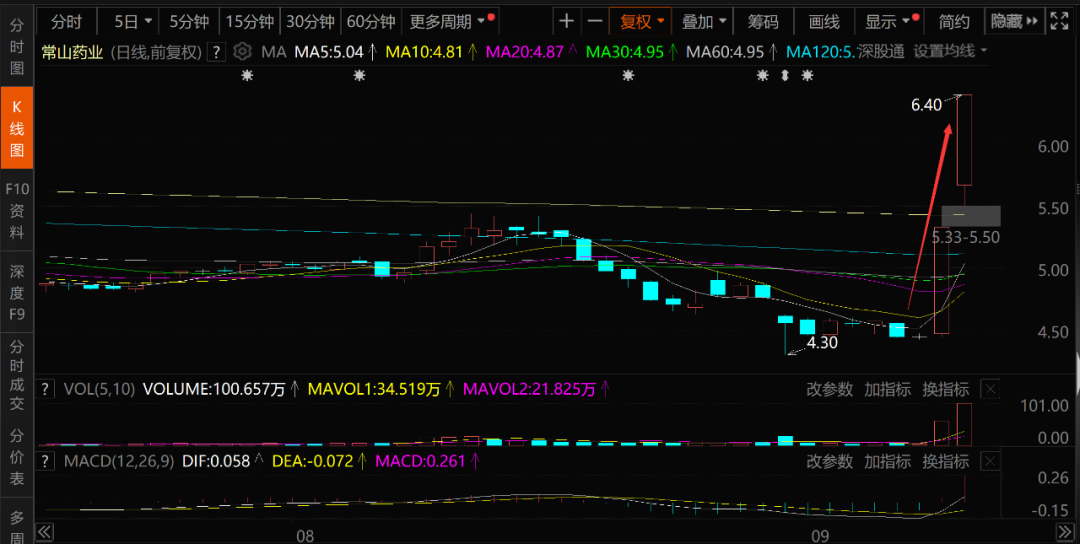Click the MA20:4.87 indicator value

pos(525,52)
